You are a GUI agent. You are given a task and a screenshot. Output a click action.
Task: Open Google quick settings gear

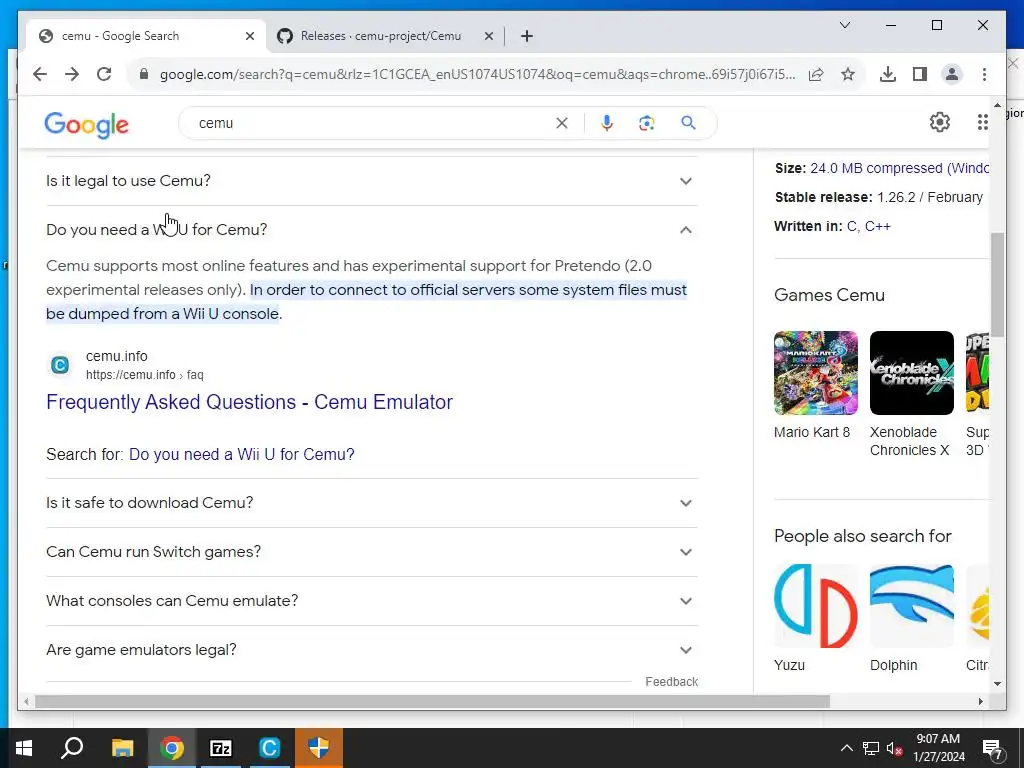click(x=939, y=122)
